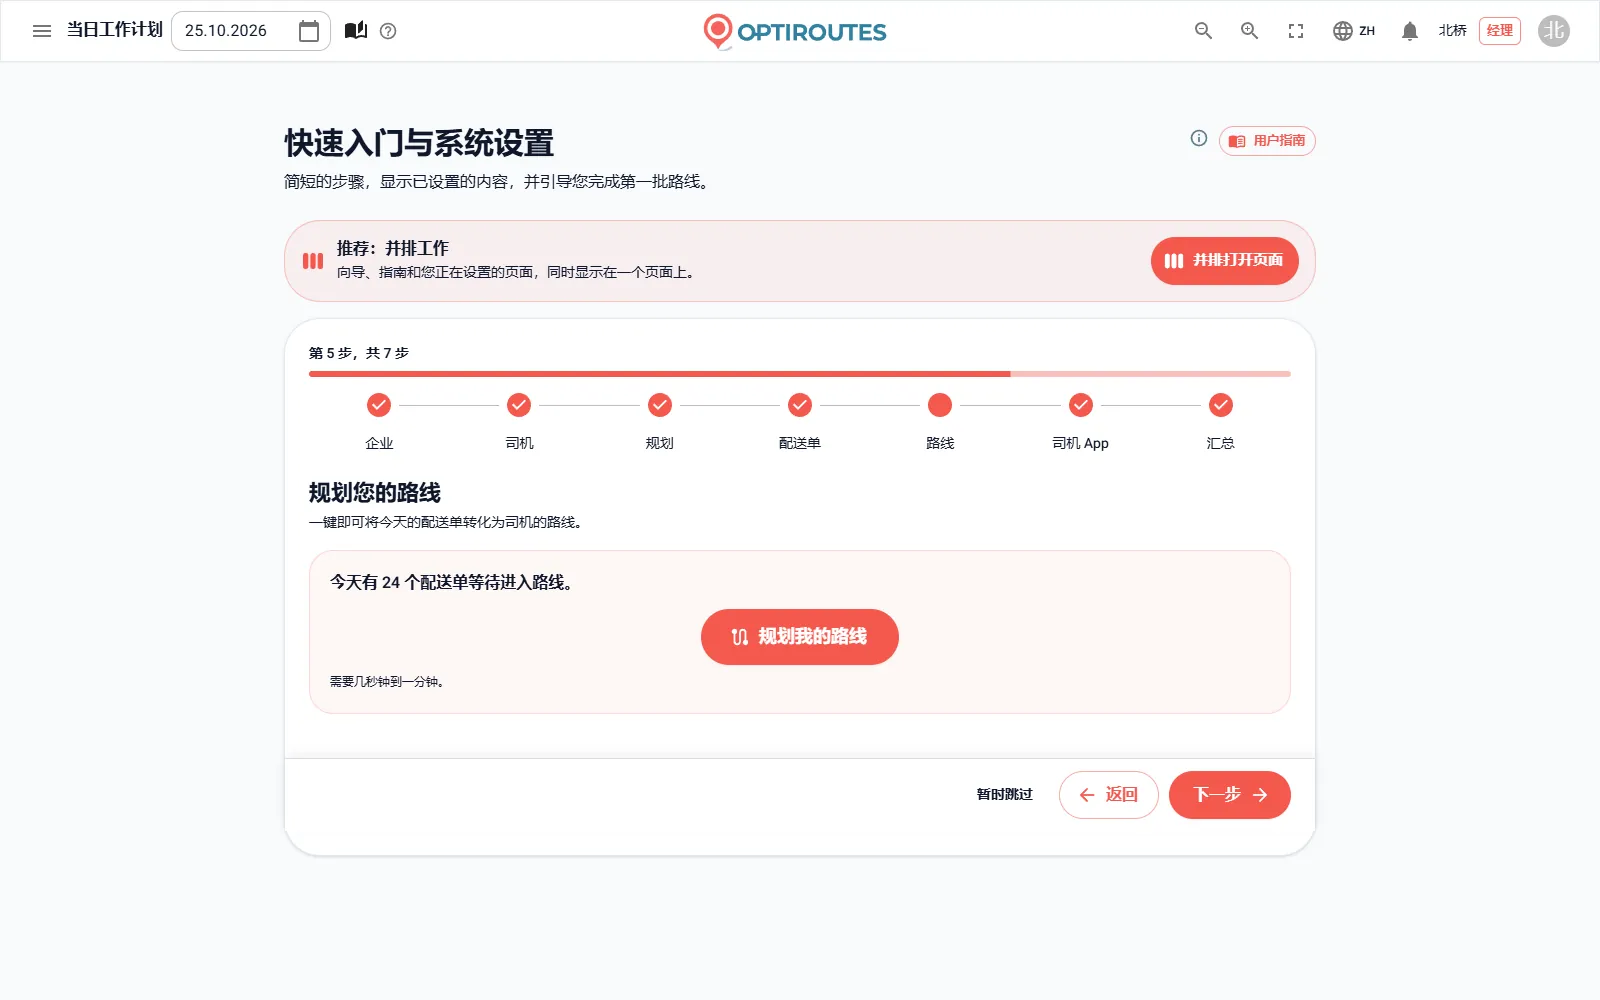Go to the 规划 step
The height and width of the screenshot is (1000, 1600).
coord(660,421)
